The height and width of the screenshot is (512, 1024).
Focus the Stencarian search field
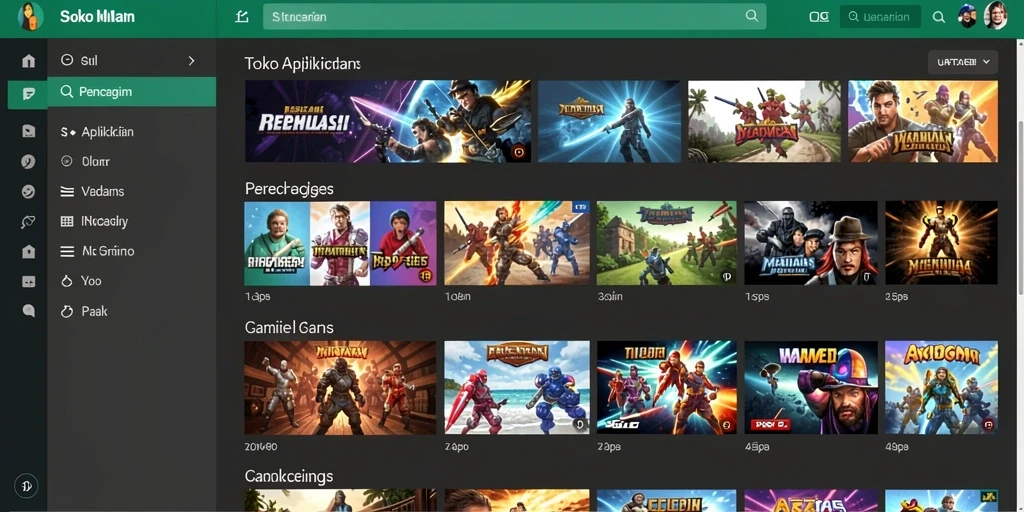coord(515,16)
